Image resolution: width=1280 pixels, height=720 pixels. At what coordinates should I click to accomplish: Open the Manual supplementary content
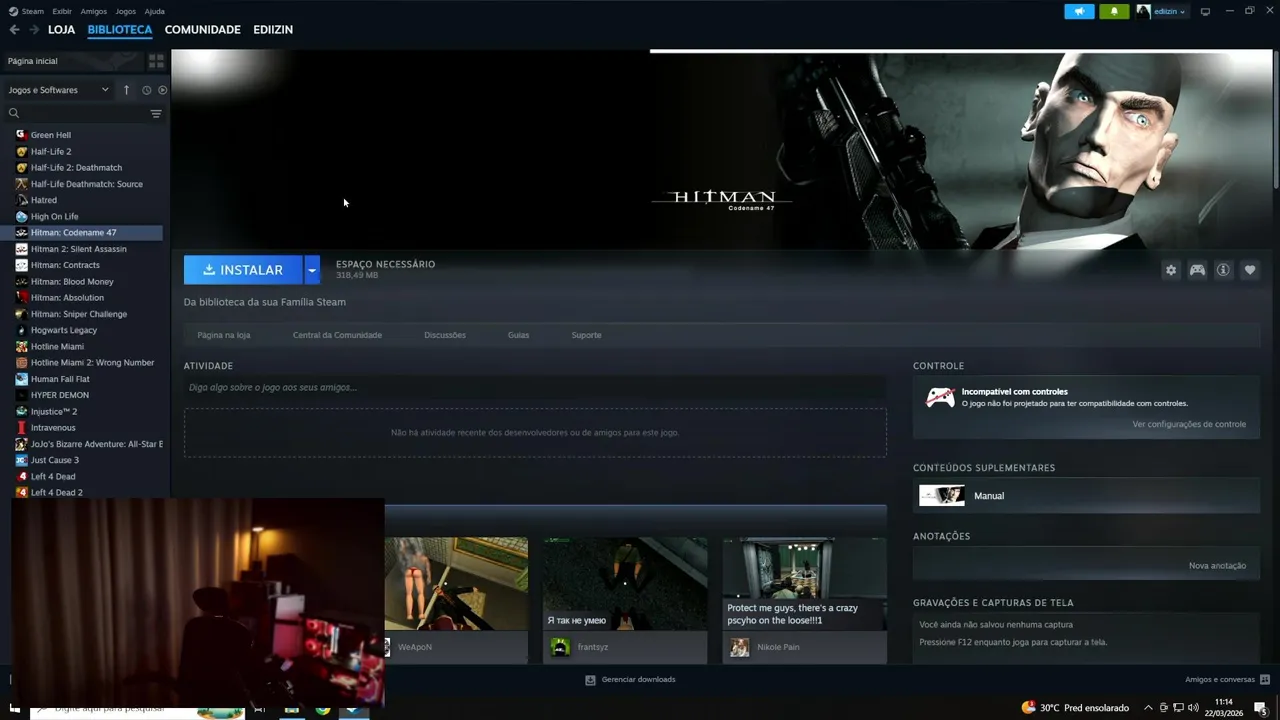(1086, 495)
